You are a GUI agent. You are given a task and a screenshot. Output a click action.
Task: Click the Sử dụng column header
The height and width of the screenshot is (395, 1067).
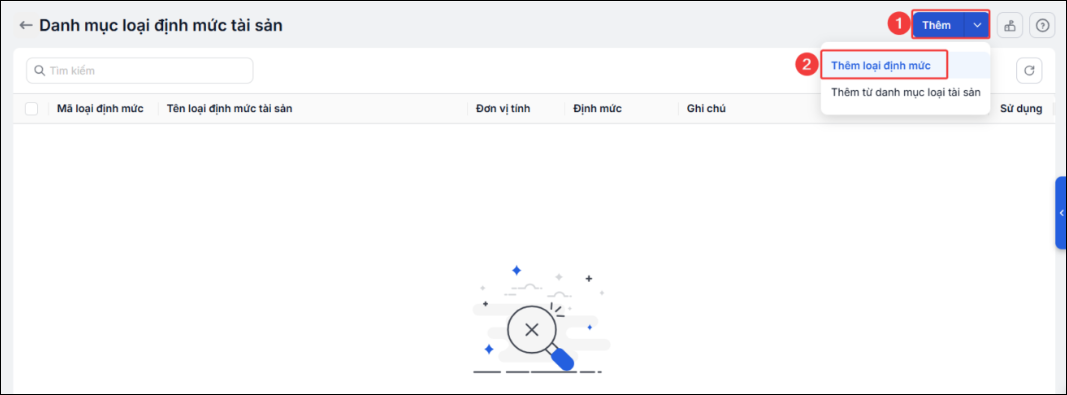(x=1021, y=108)
